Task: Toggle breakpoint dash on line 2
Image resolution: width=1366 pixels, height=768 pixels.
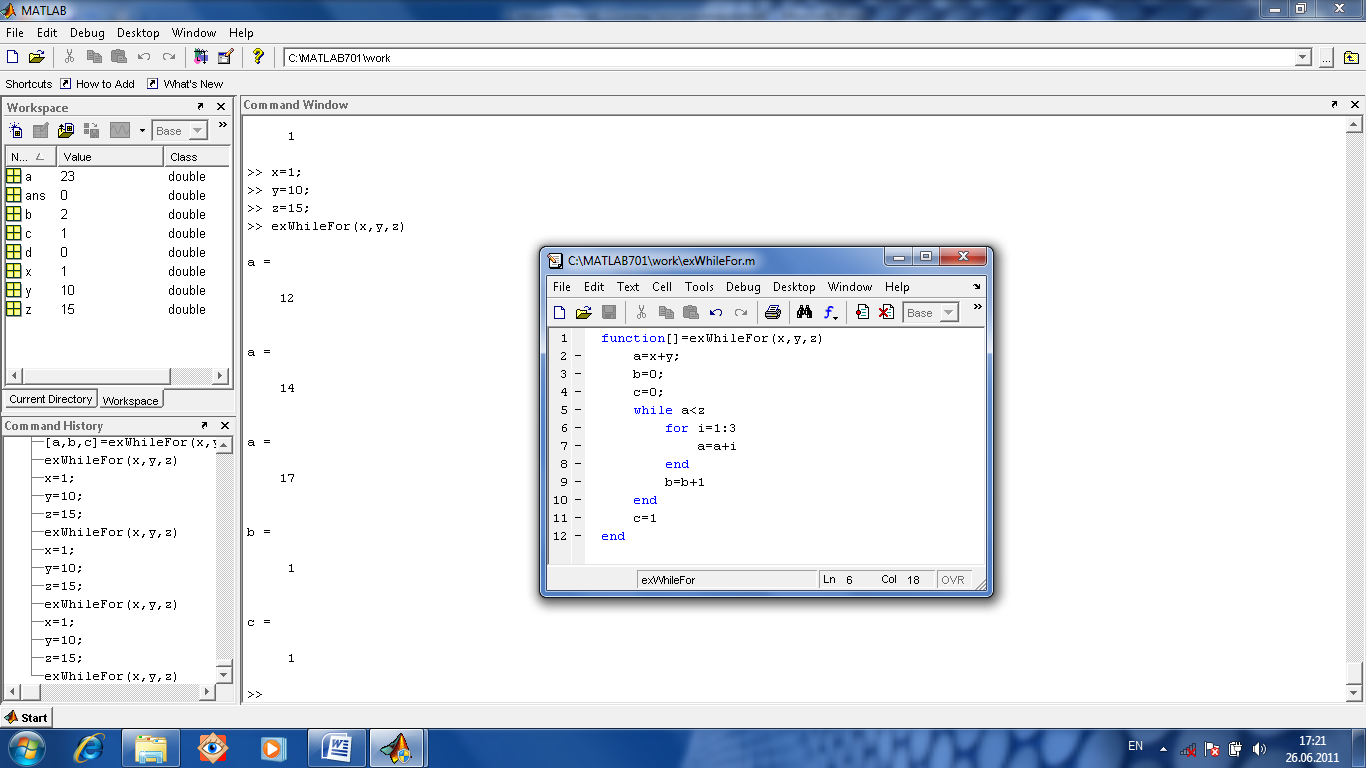Action: [x=578, y=356]
